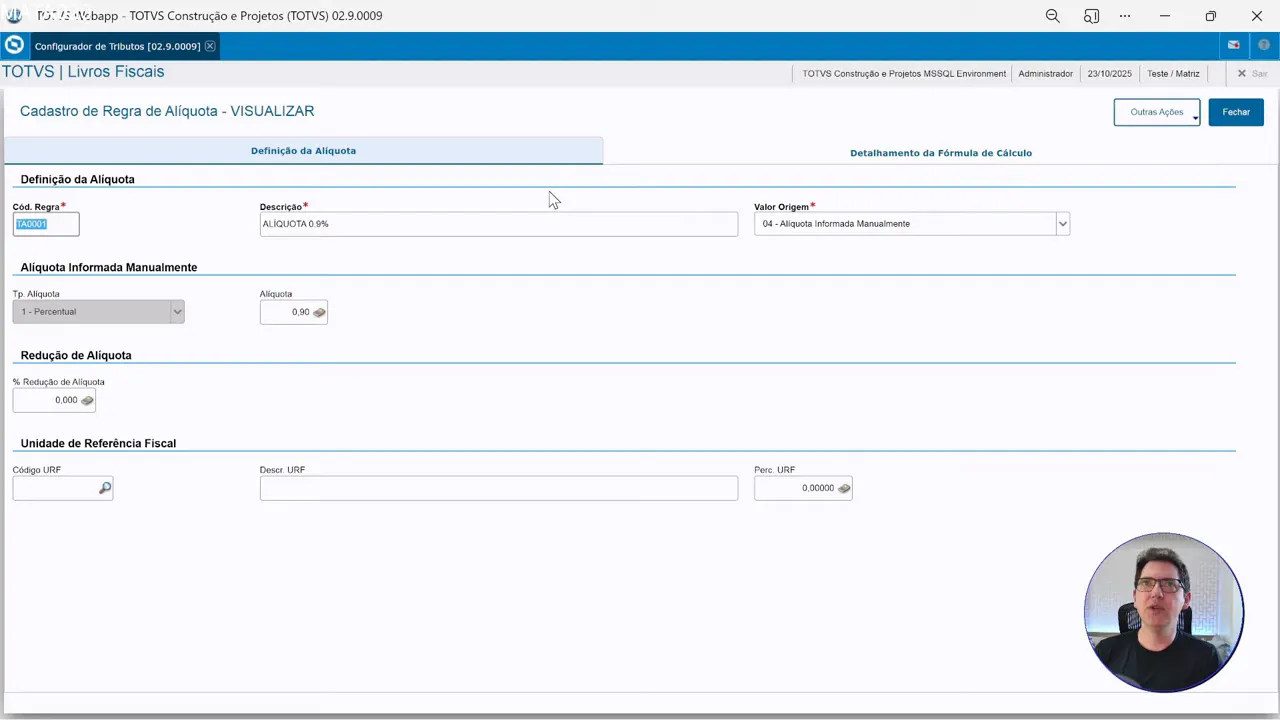Screen dimensions: 1280x720
Task: Click calculator icon in % Redução de Alíquota
Action: point(87,401)
